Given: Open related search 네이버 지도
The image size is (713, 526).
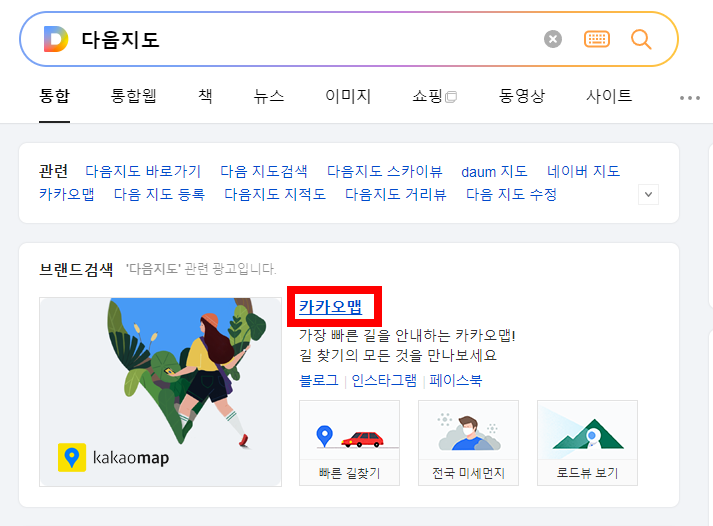Looking at the screenshot, I should (x=583, y=171).
